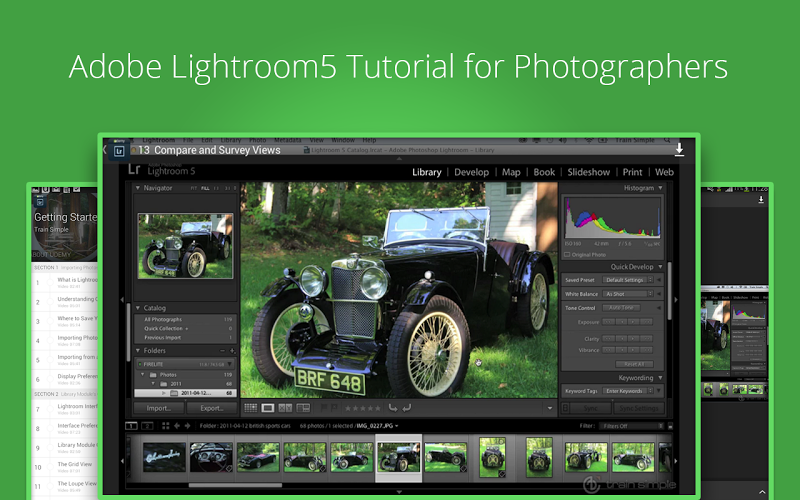800x500 pixels.
Task: Select the first filmstrip thumbnail
Action: click(x=164, y=456)
